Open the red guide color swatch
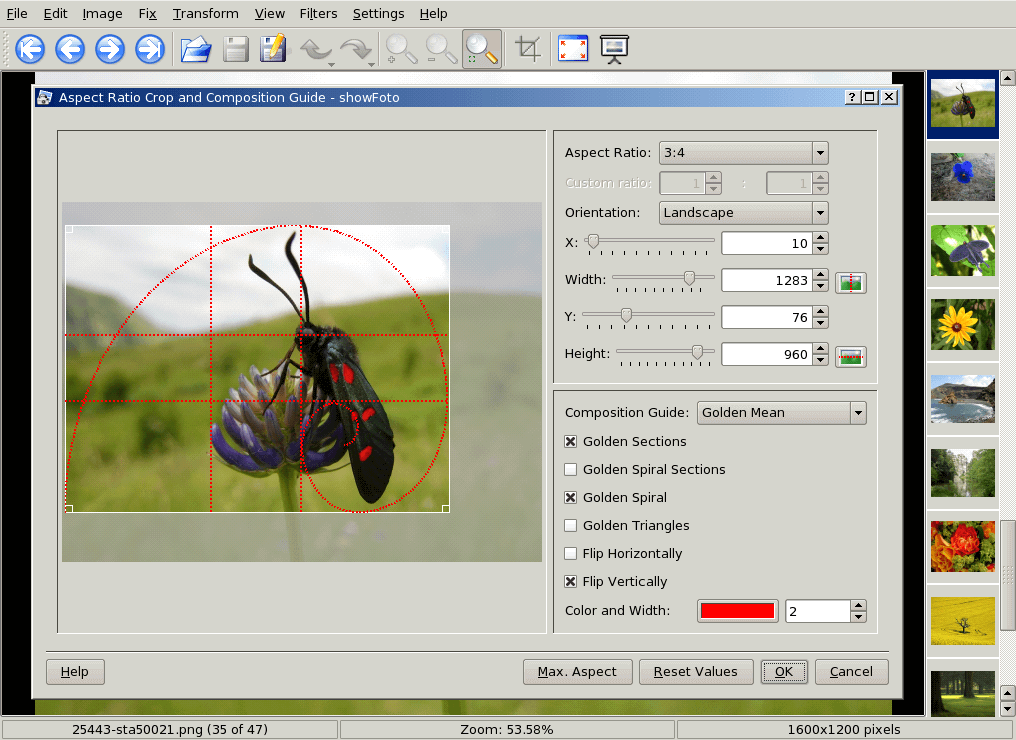This screenshot has width=1016, height=740. [738, 611]
